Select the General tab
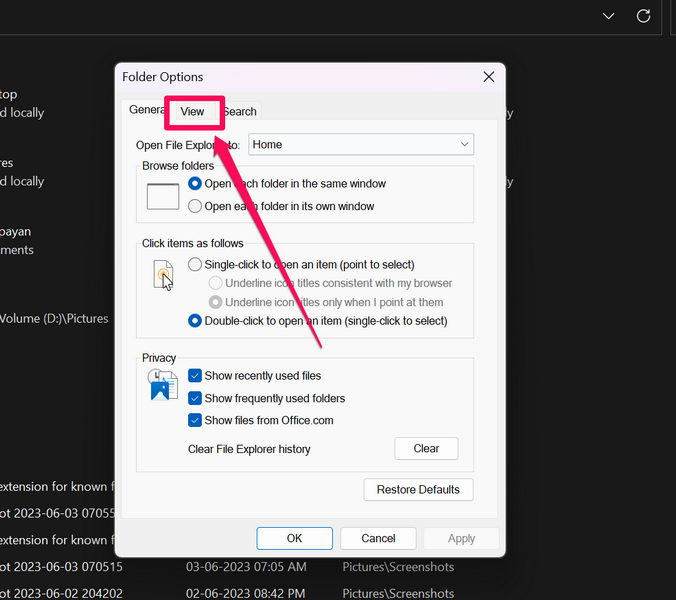Image resolution: width=676 pixels, height=600 pixels. pos(145,110)
